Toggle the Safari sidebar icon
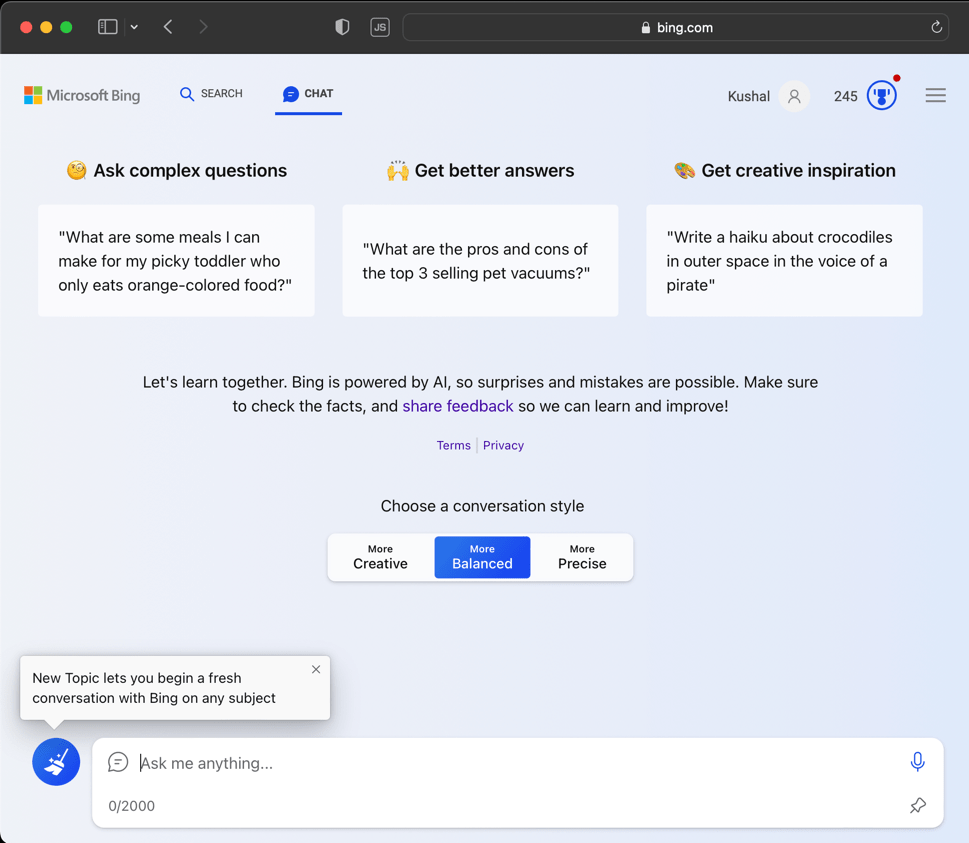This screenshot has width=969, height=843. 108,27
